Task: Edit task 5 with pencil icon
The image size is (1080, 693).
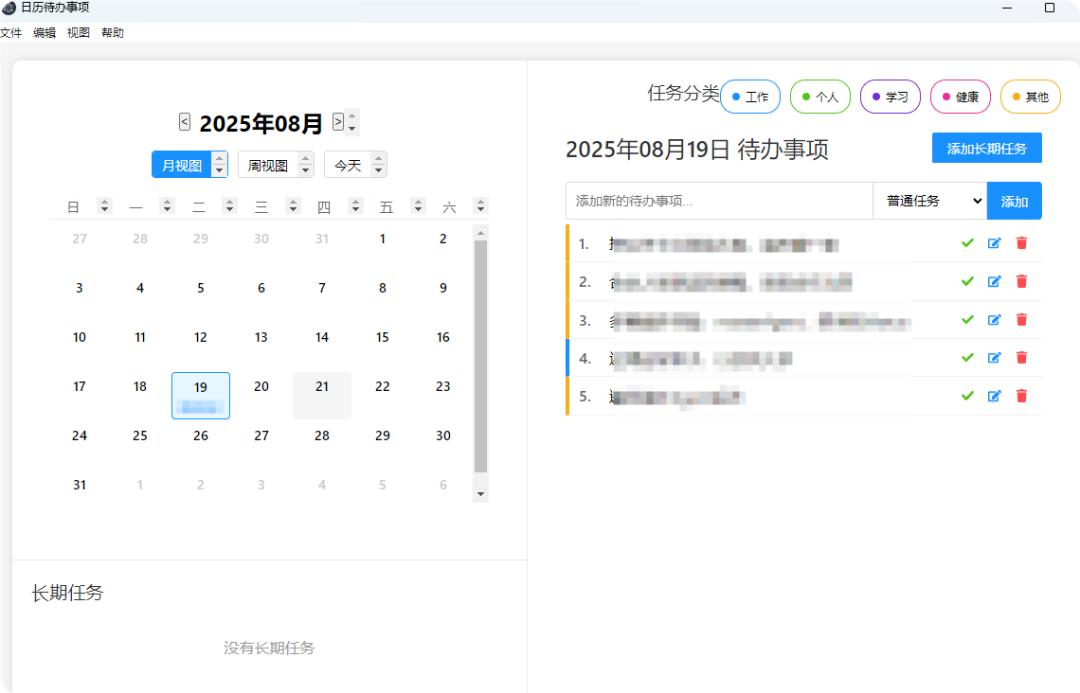Action: pos(994,396)
